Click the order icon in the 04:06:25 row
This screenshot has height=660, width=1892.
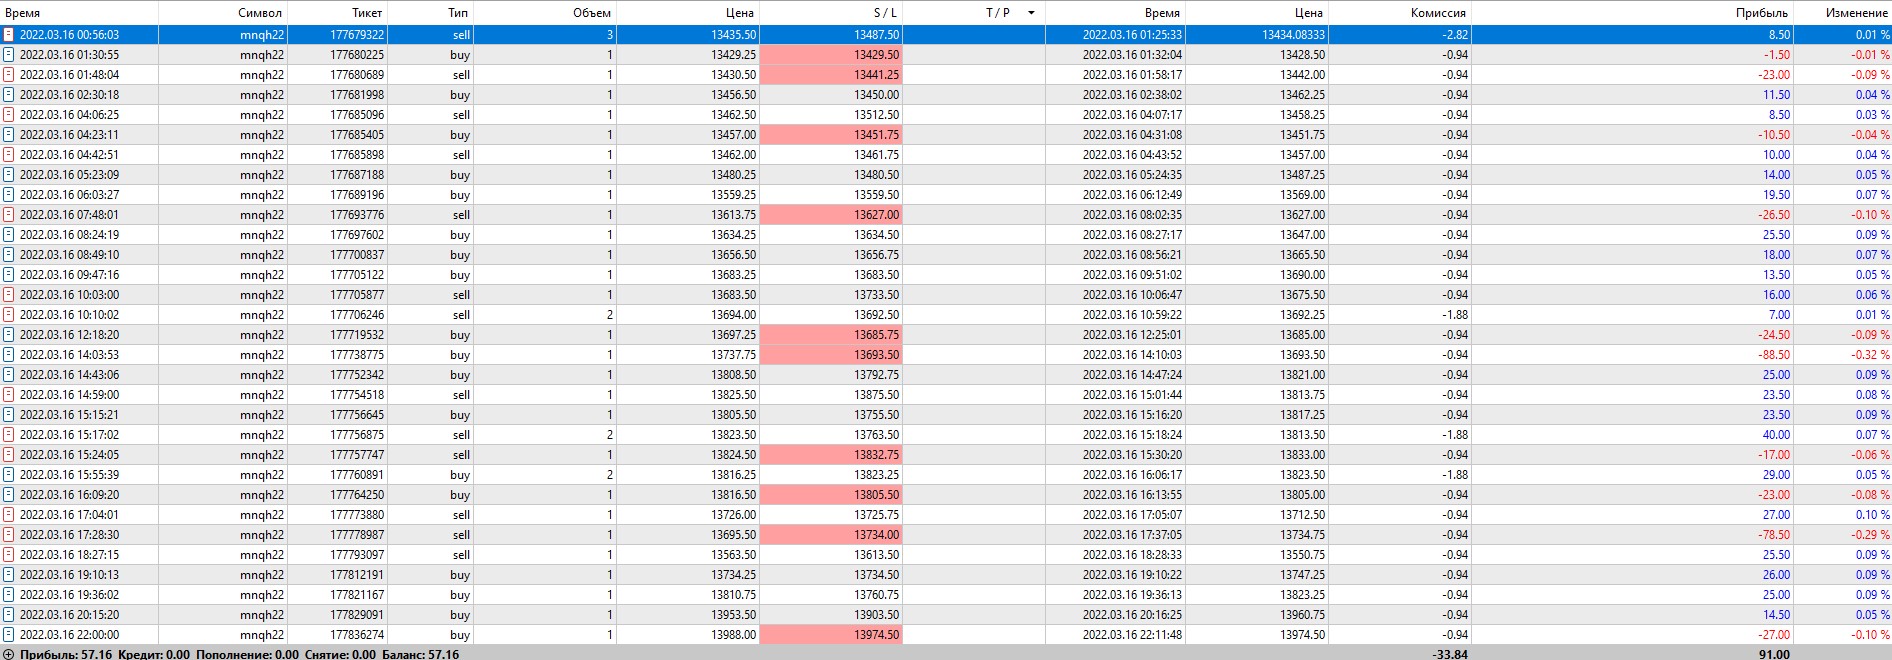(x=9, y=115)
